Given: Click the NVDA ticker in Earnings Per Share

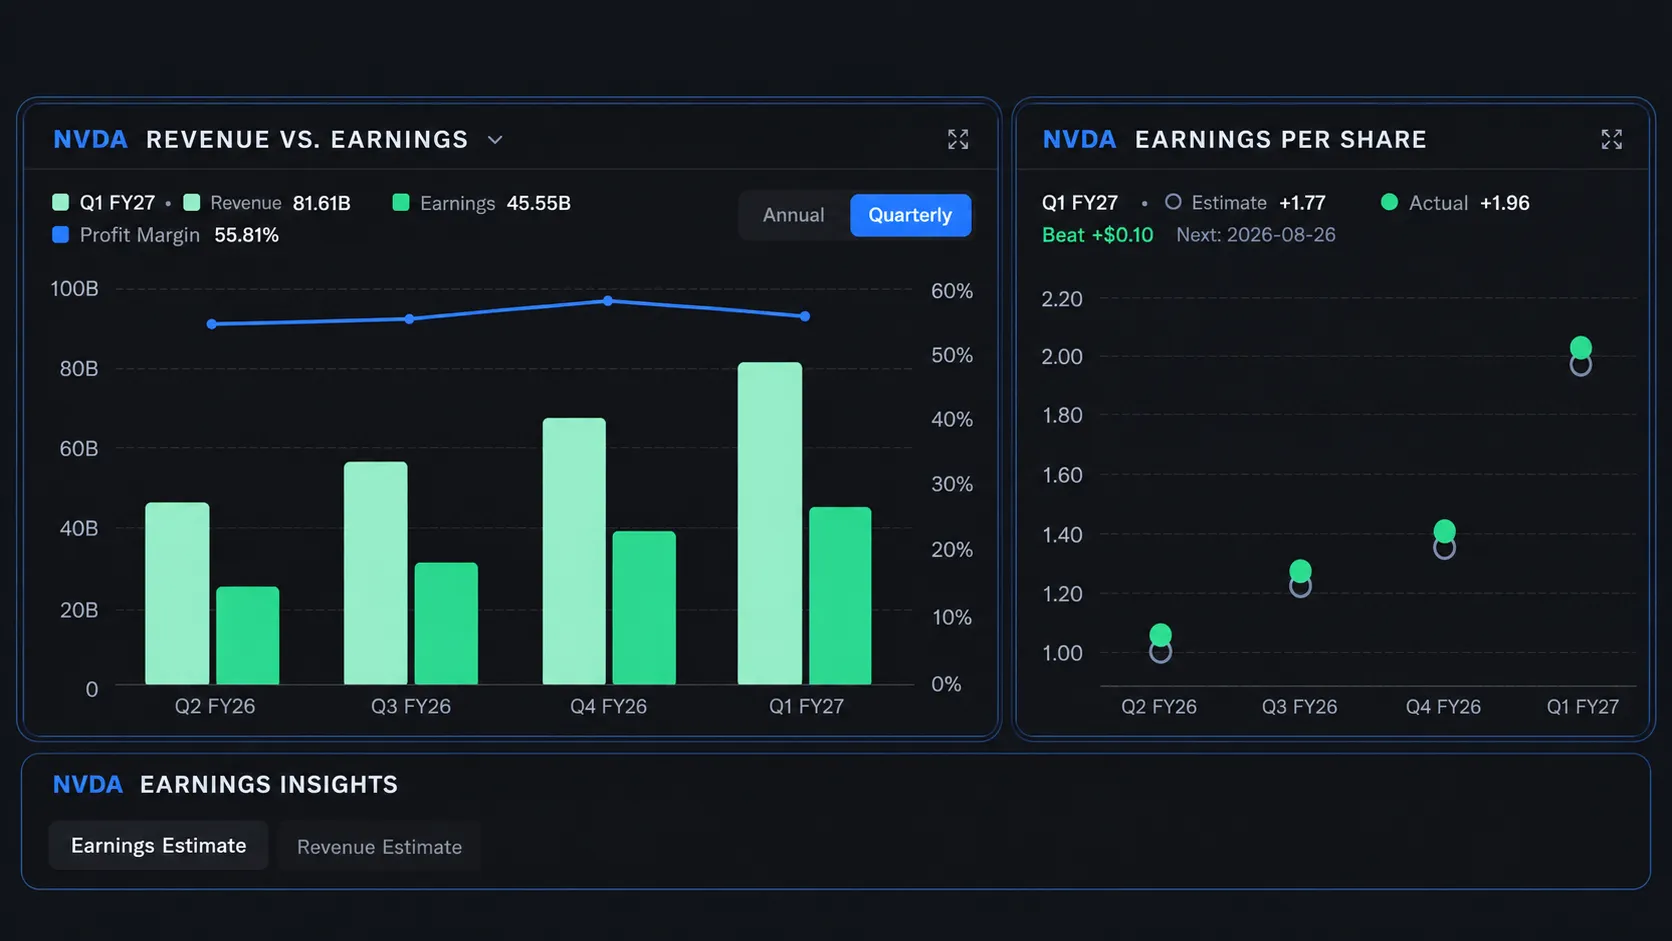Looking at the screenshot, I should pos(1079,140).
